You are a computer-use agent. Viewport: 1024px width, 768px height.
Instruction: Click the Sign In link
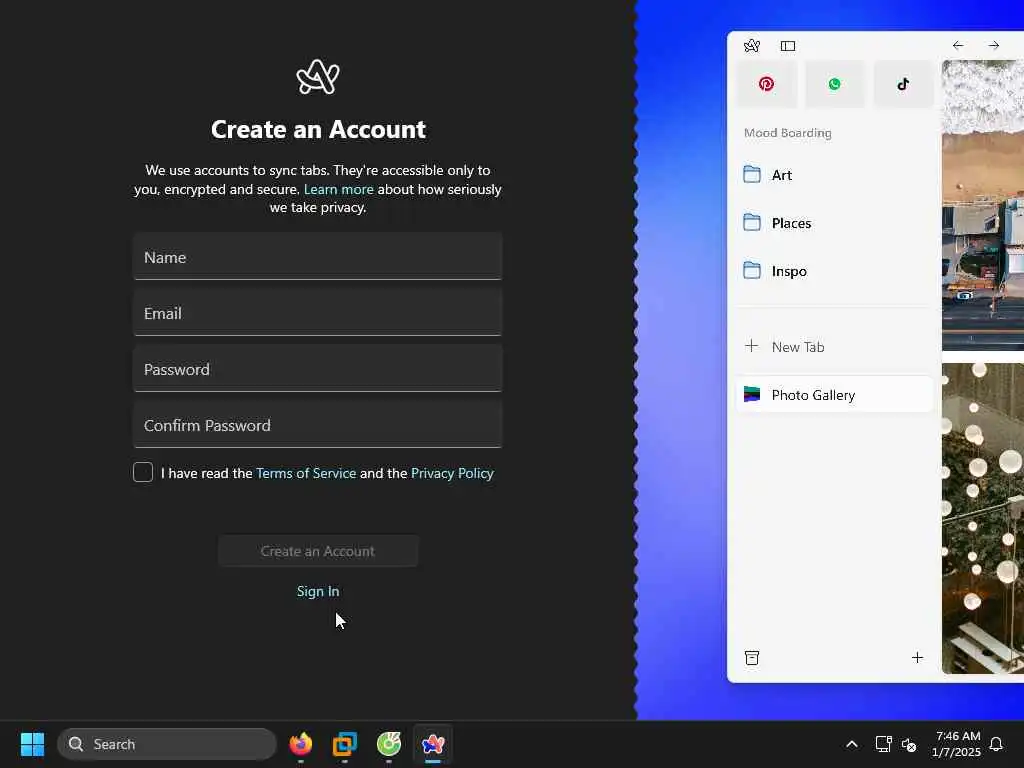tap(318, 591)
